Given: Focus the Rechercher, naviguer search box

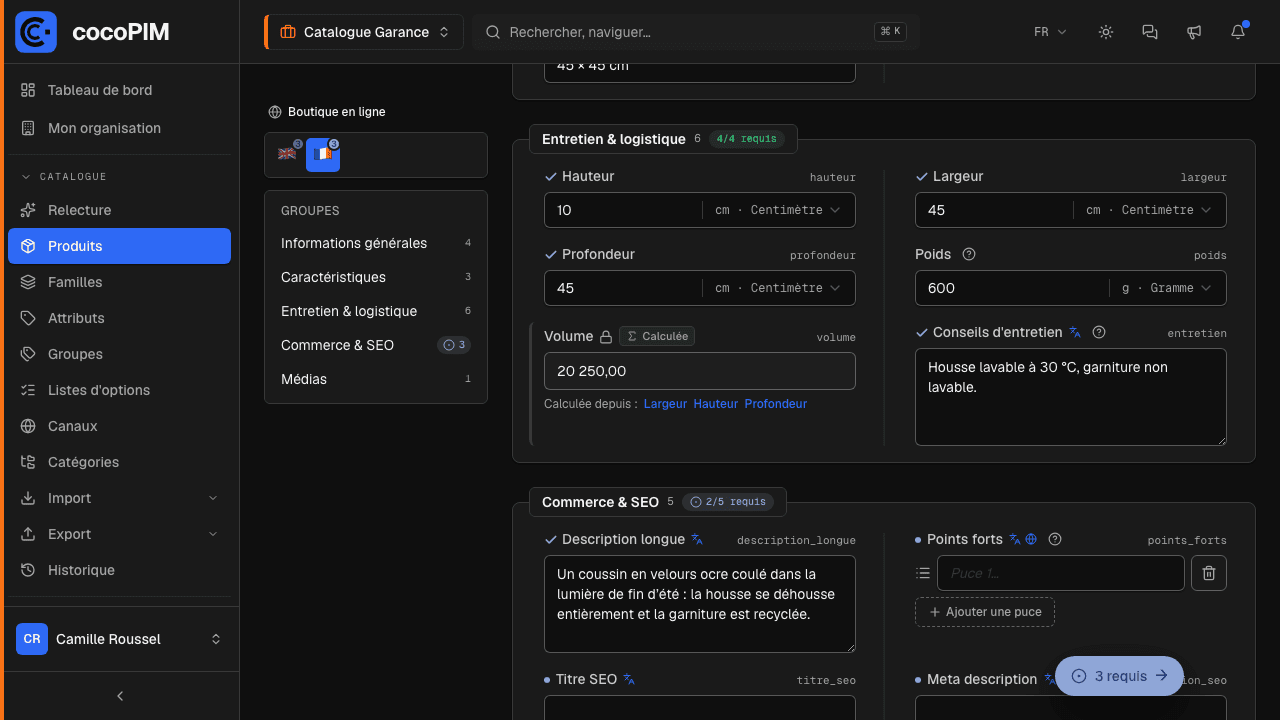Looking at the screenshot, I should click(696, 32).
